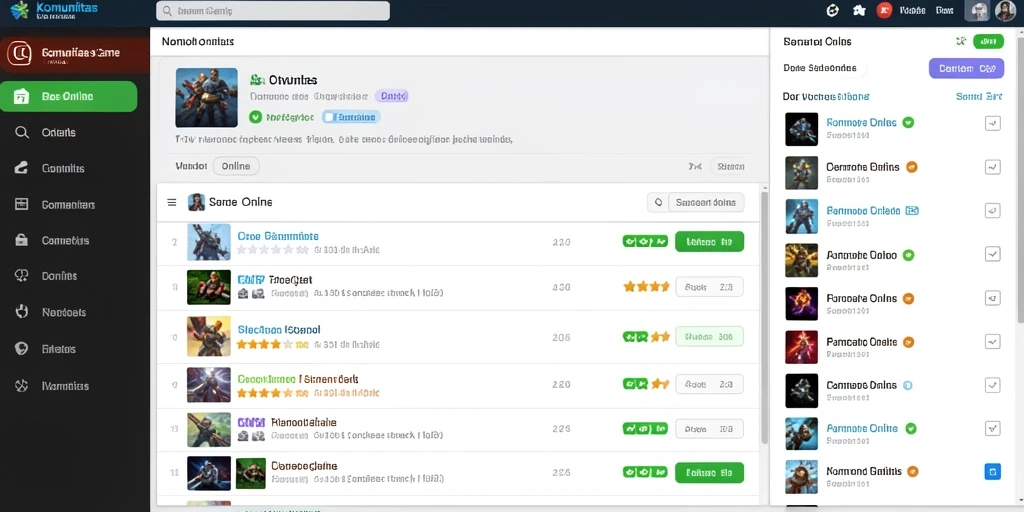Click the circular sync icon in top bar
The image size is (1024, 512).
[x=832, y=10]
